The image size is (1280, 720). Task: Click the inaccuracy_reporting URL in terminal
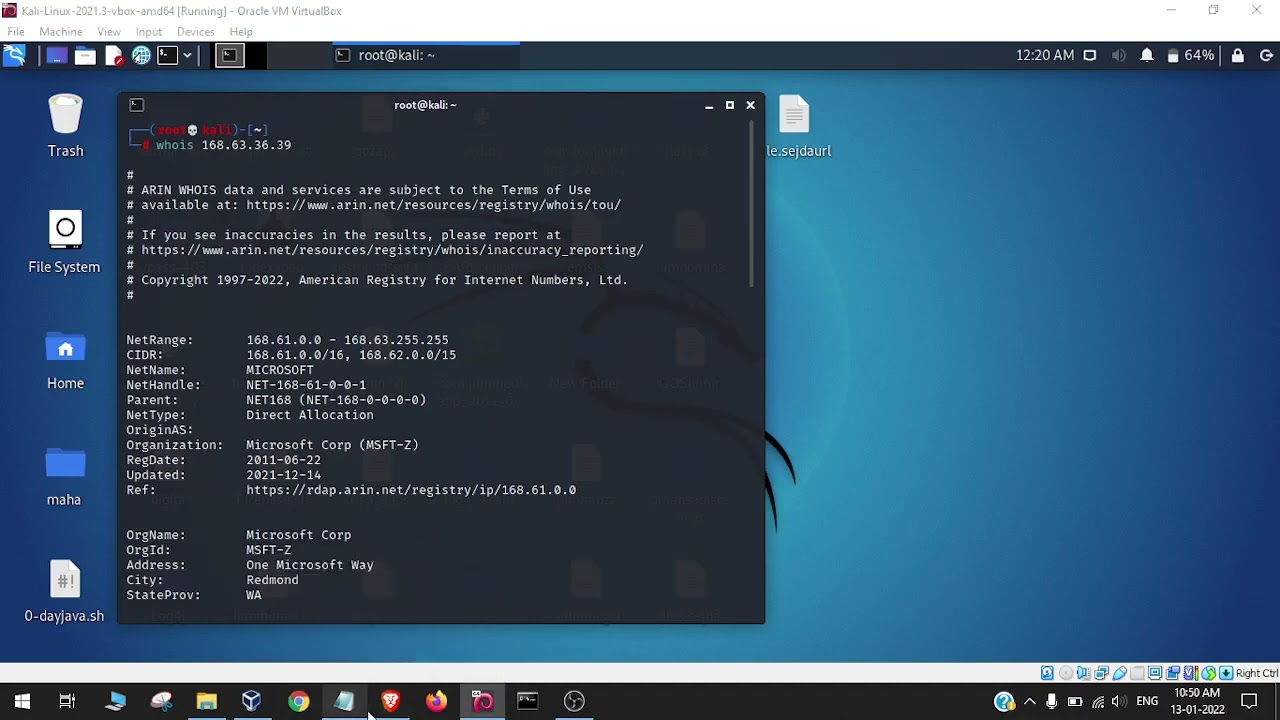click(392, 250)
